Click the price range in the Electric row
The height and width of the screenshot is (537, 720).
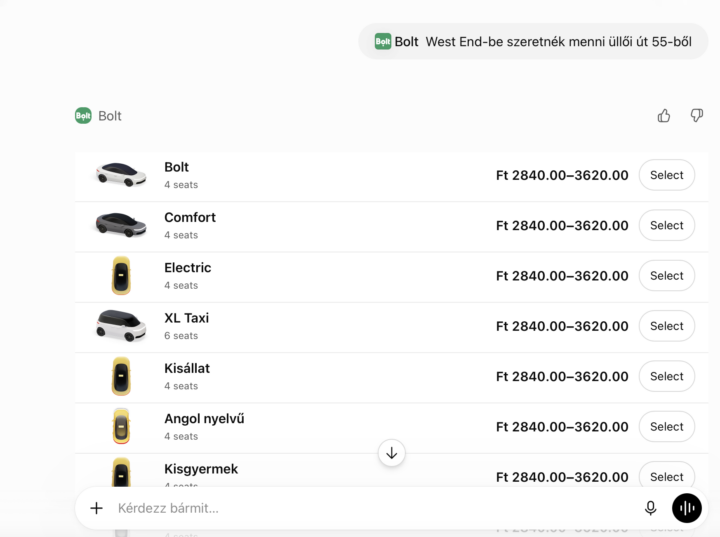562,276
